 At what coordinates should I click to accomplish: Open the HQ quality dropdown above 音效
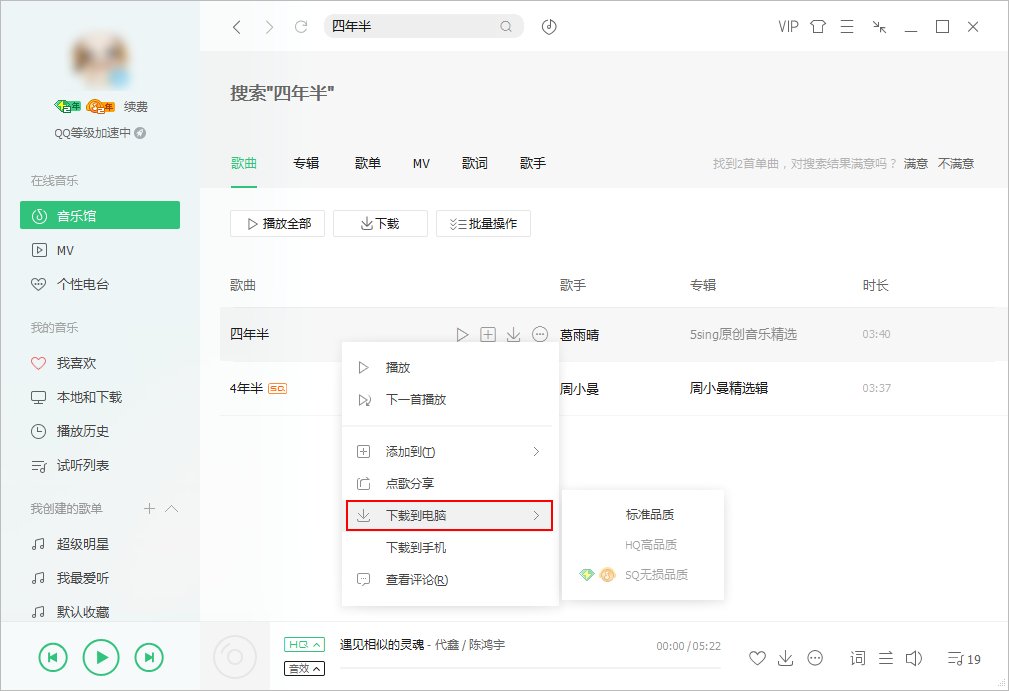coord(303,643)
